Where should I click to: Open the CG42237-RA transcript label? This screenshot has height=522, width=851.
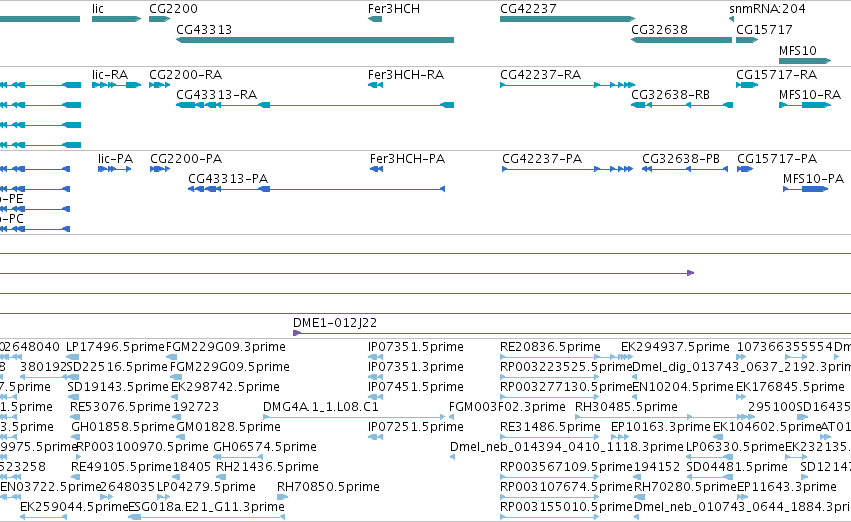pos(541,74)
